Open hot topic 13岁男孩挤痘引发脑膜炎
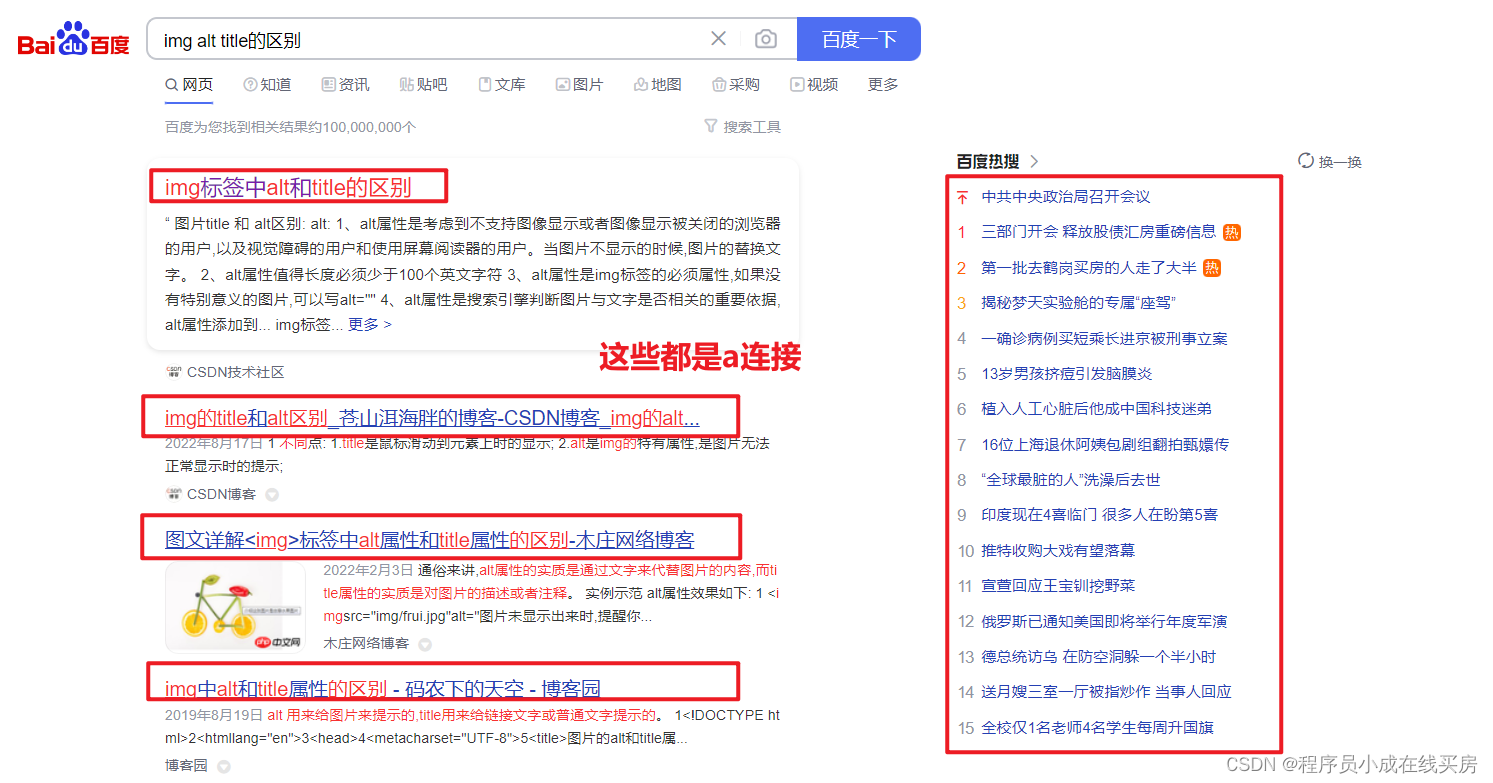1493x783 pixels. point(1067,374)
